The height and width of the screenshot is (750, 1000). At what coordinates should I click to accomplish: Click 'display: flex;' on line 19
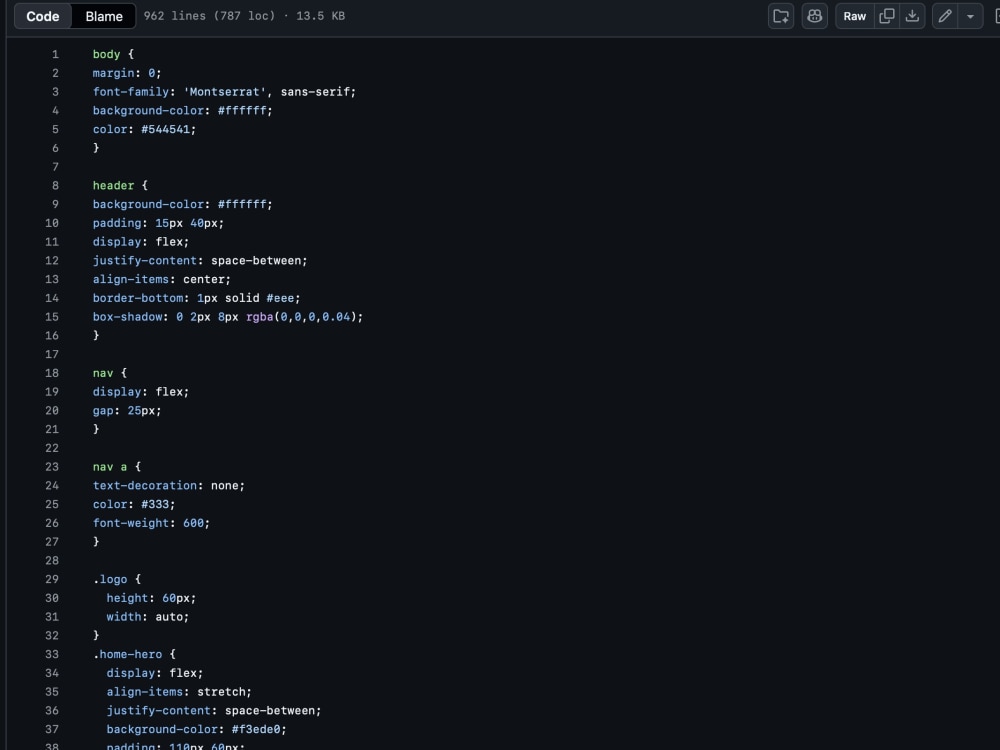coord(141,392)
